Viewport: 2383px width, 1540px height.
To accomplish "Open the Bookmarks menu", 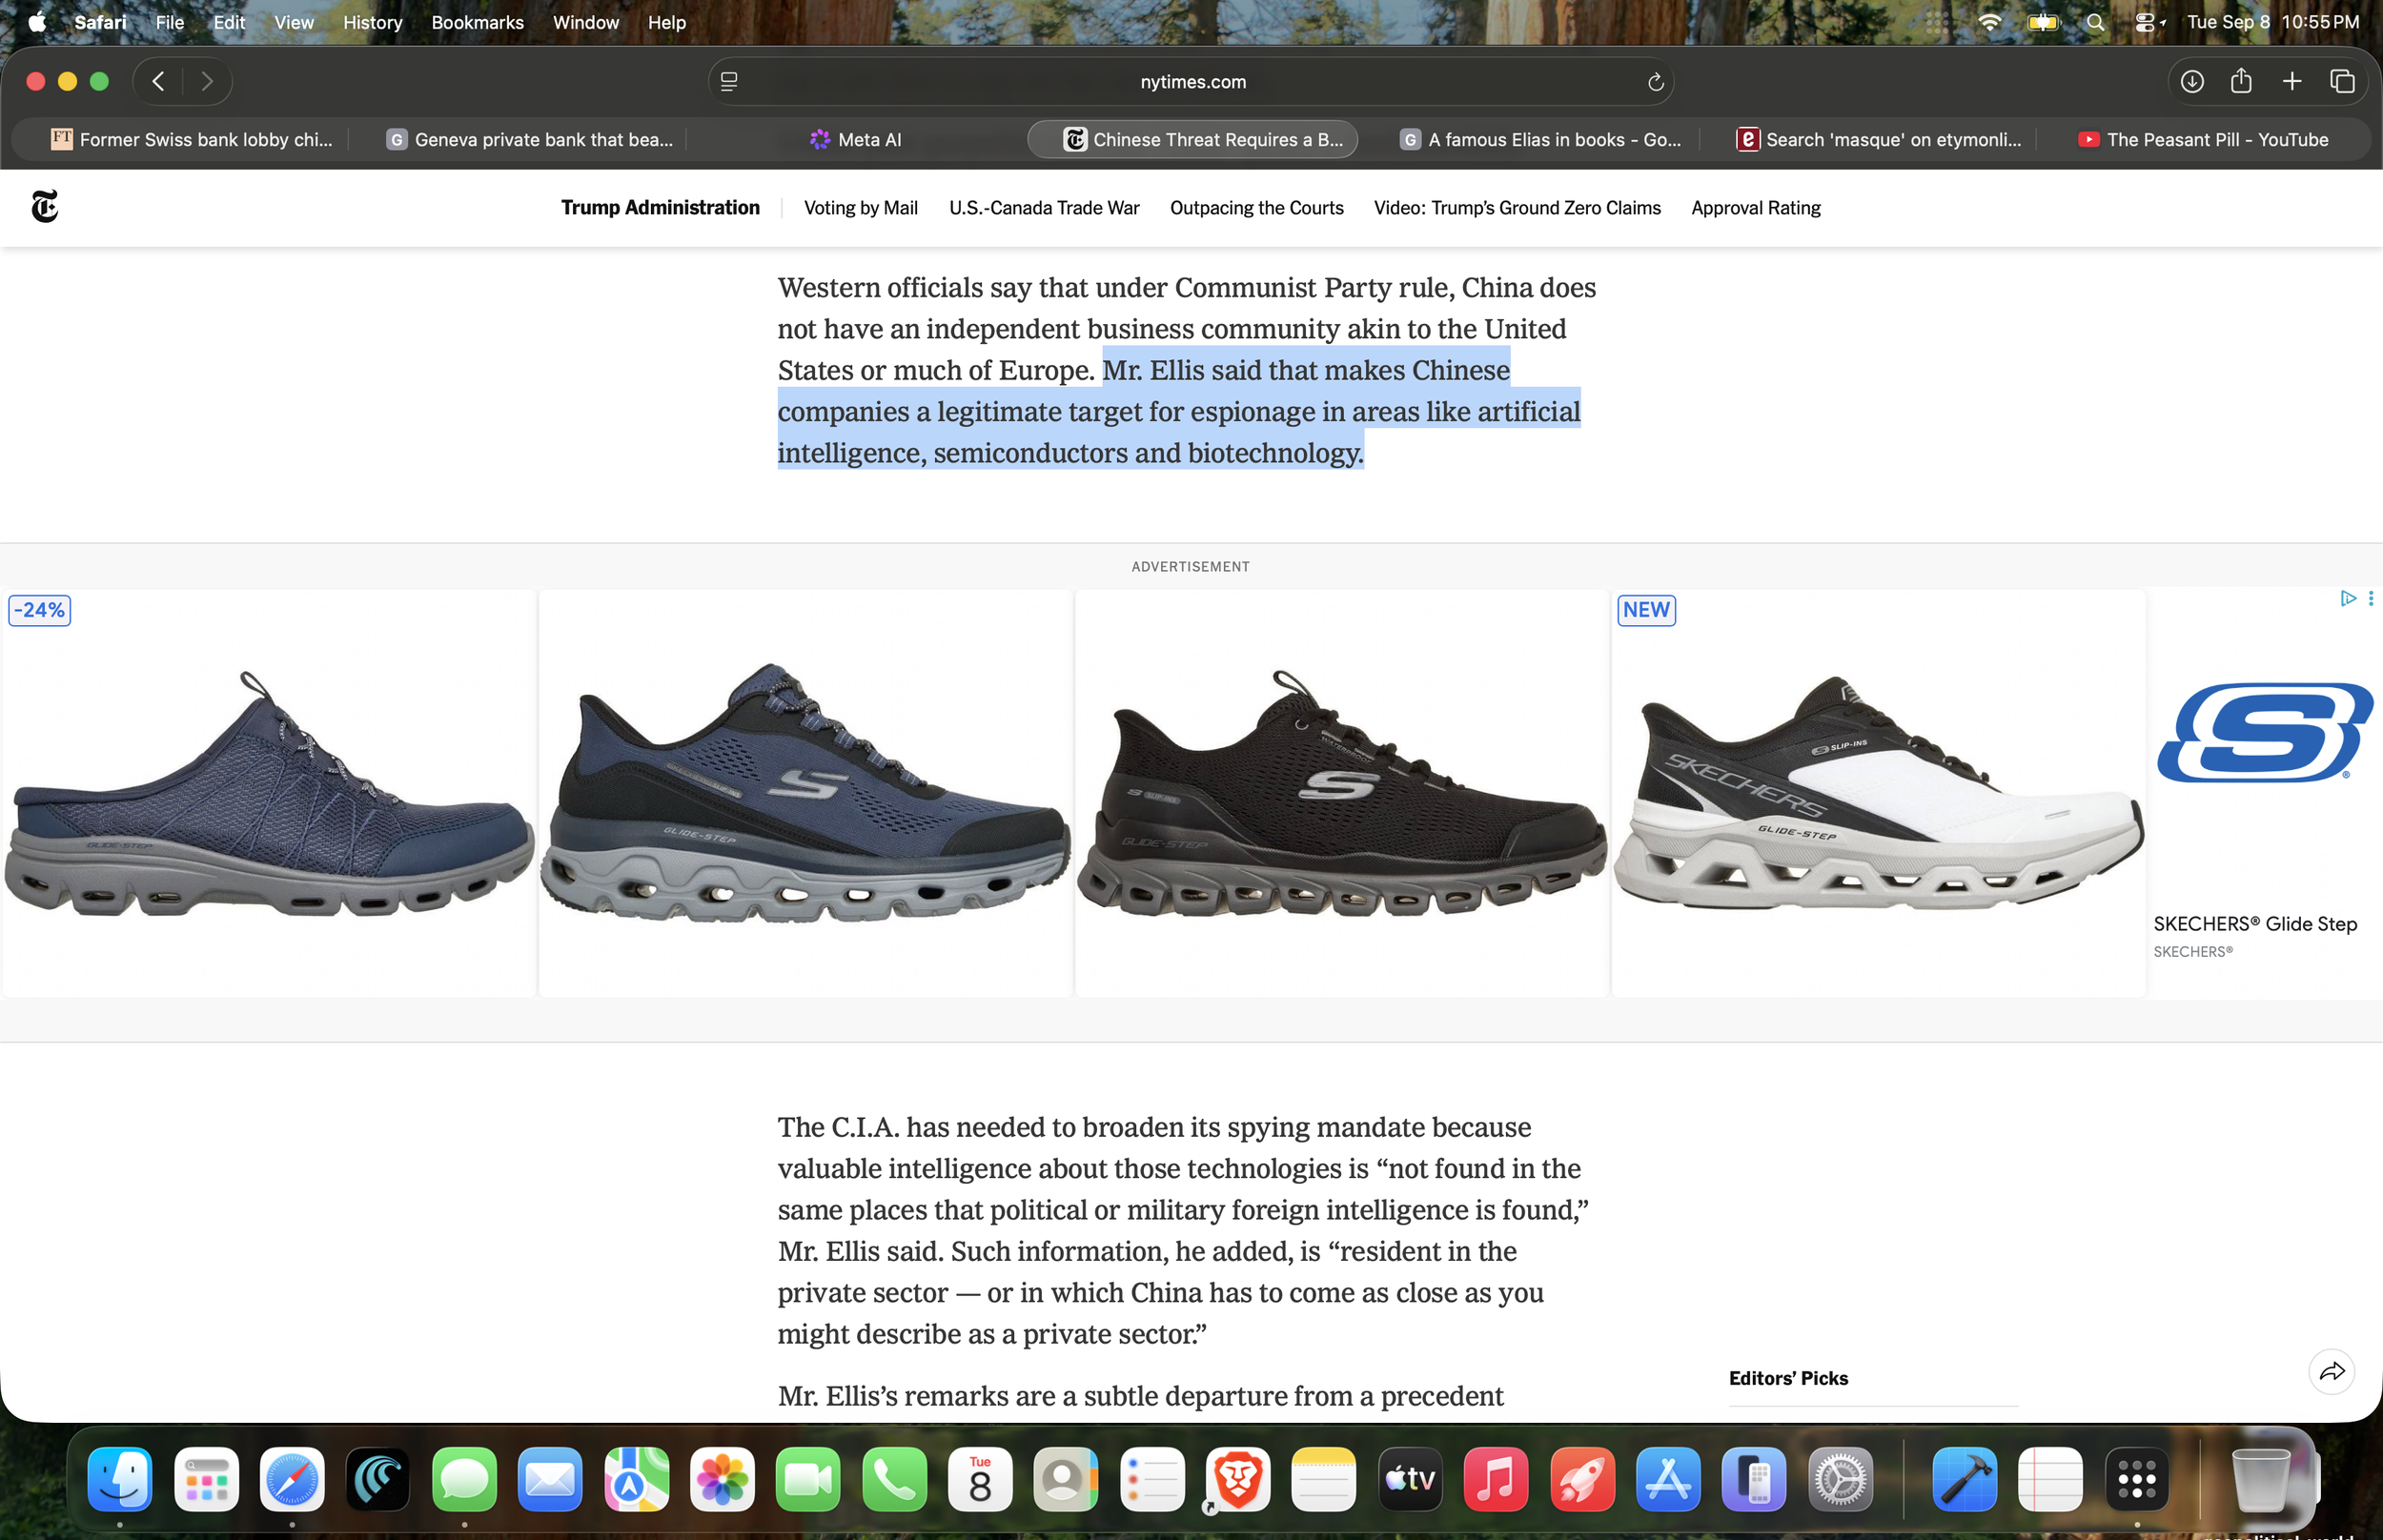I will coord(477,22).
